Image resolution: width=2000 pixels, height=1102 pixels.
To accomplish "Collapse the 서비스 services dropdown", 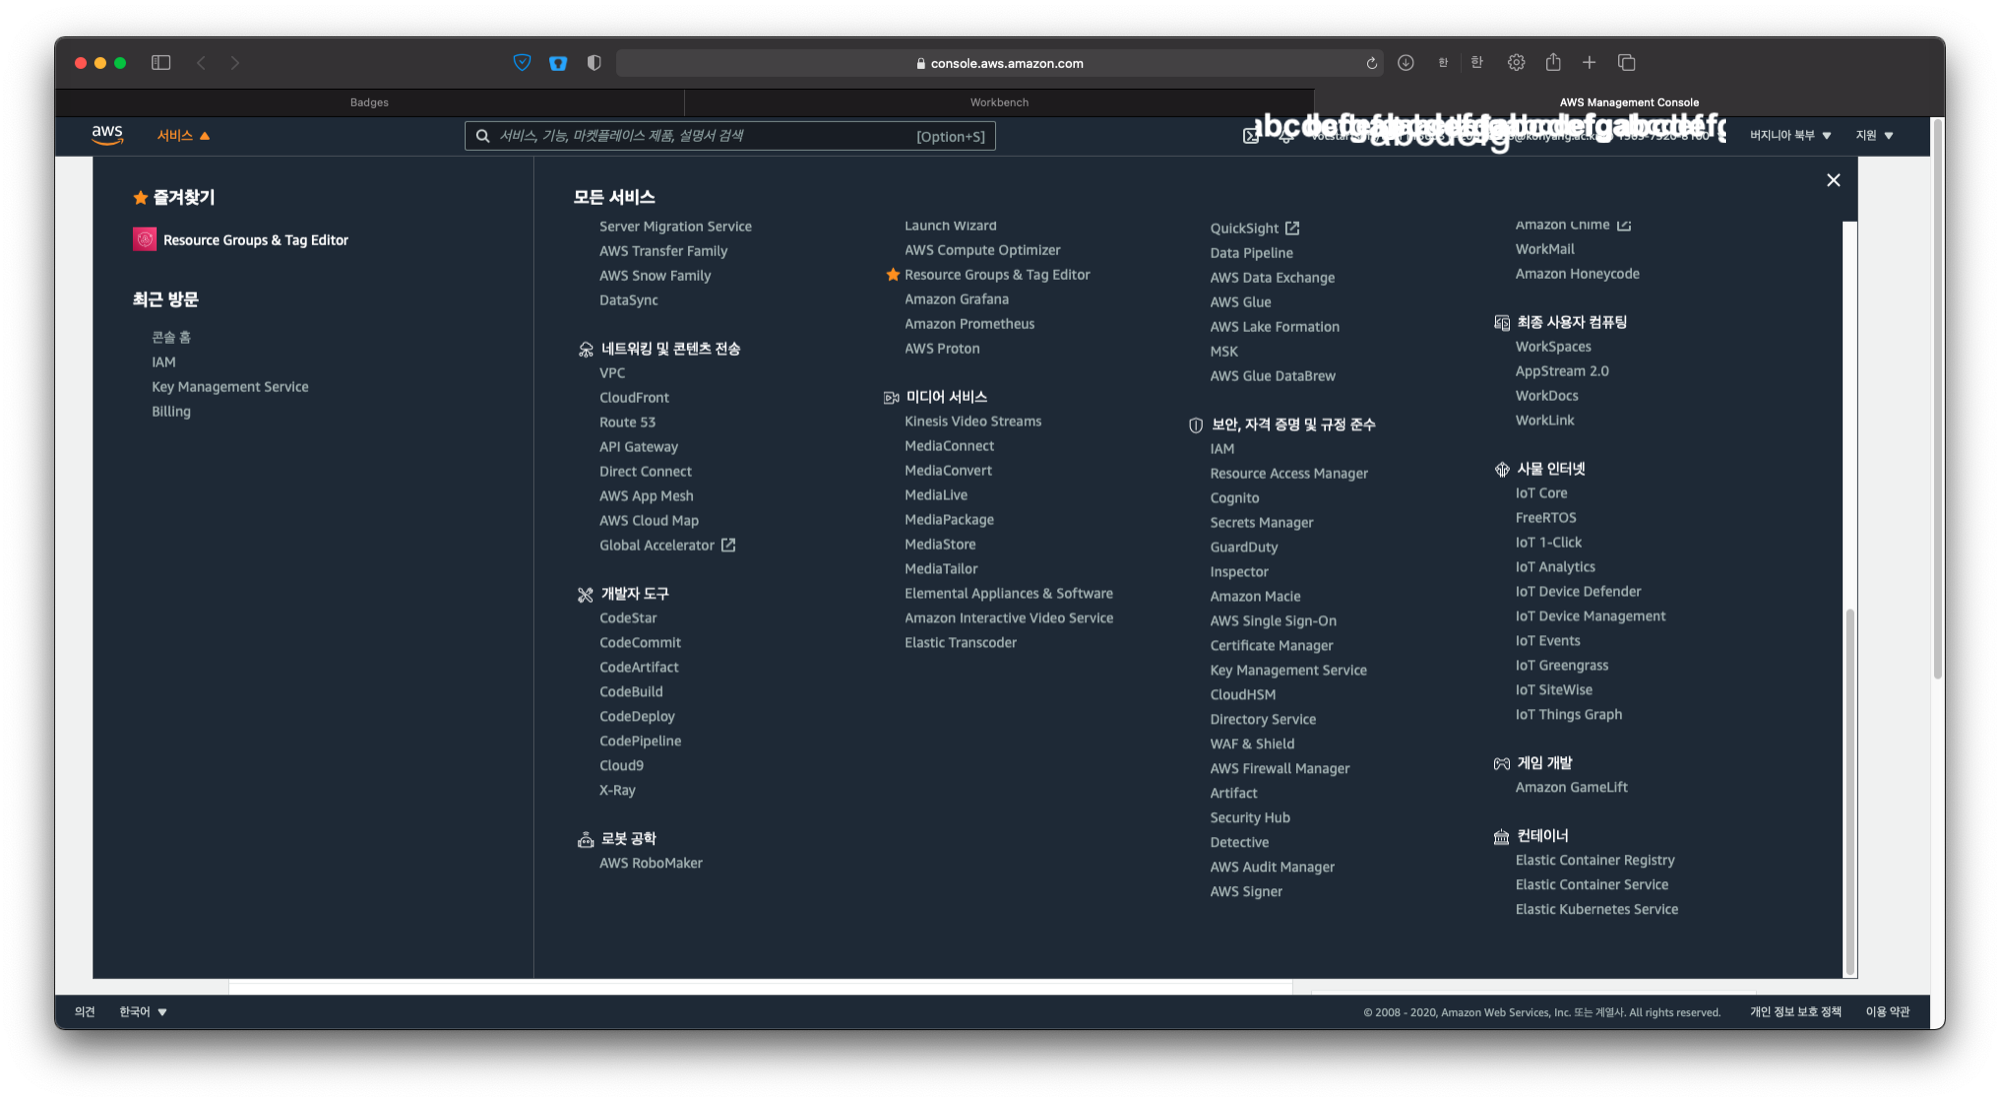I will [183, 135].
